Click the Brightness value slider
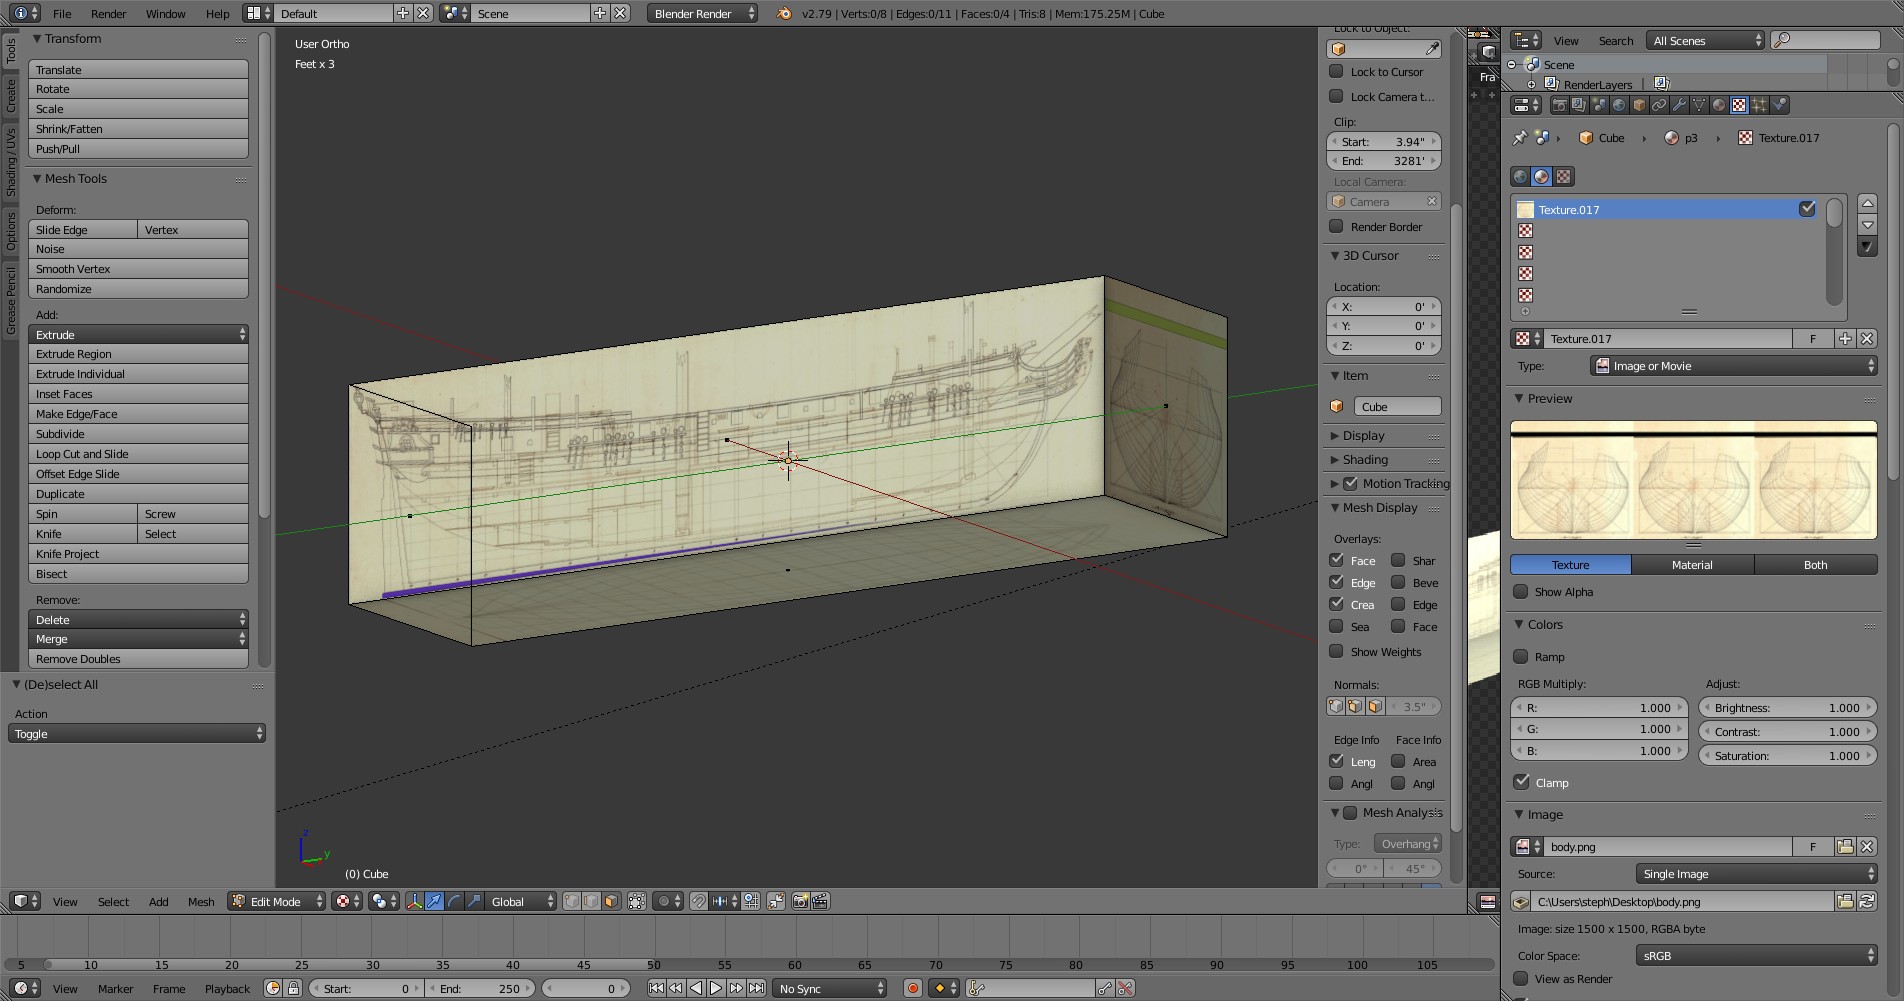Screen dimensions: 1904x1001 [1787, 708]
